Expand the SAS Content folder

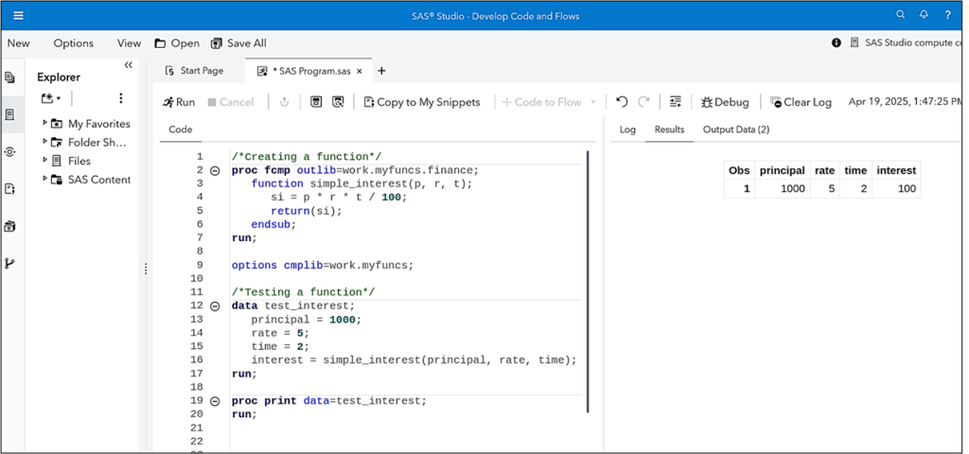[x=45, y=179]
